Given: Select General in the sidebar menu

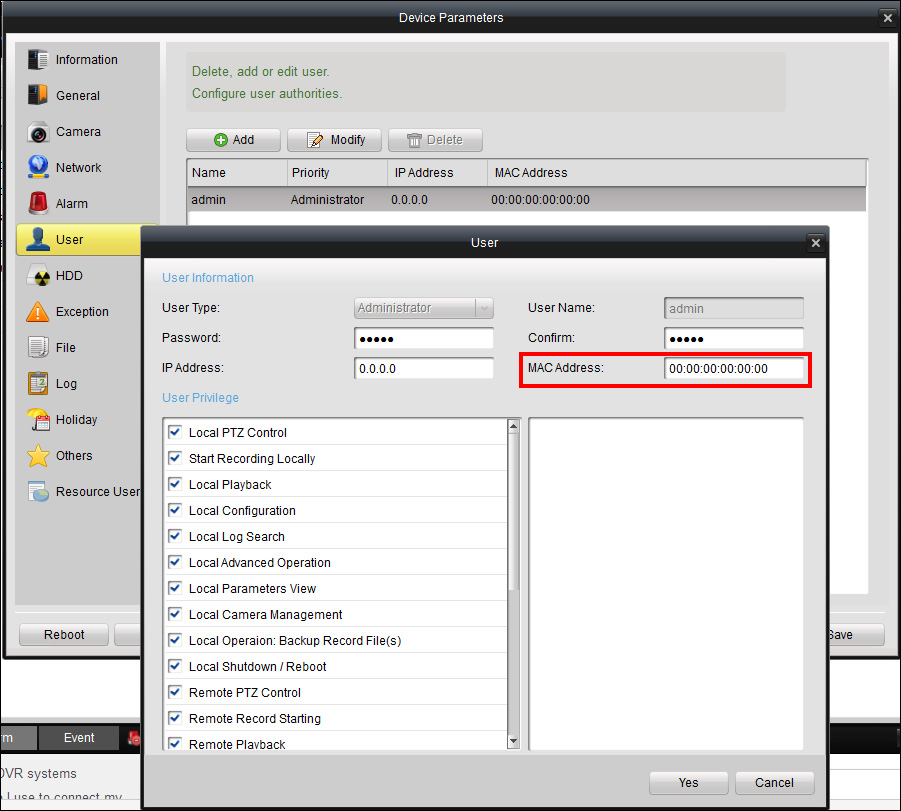Looking at the screenshot, I should click(78, 95).
